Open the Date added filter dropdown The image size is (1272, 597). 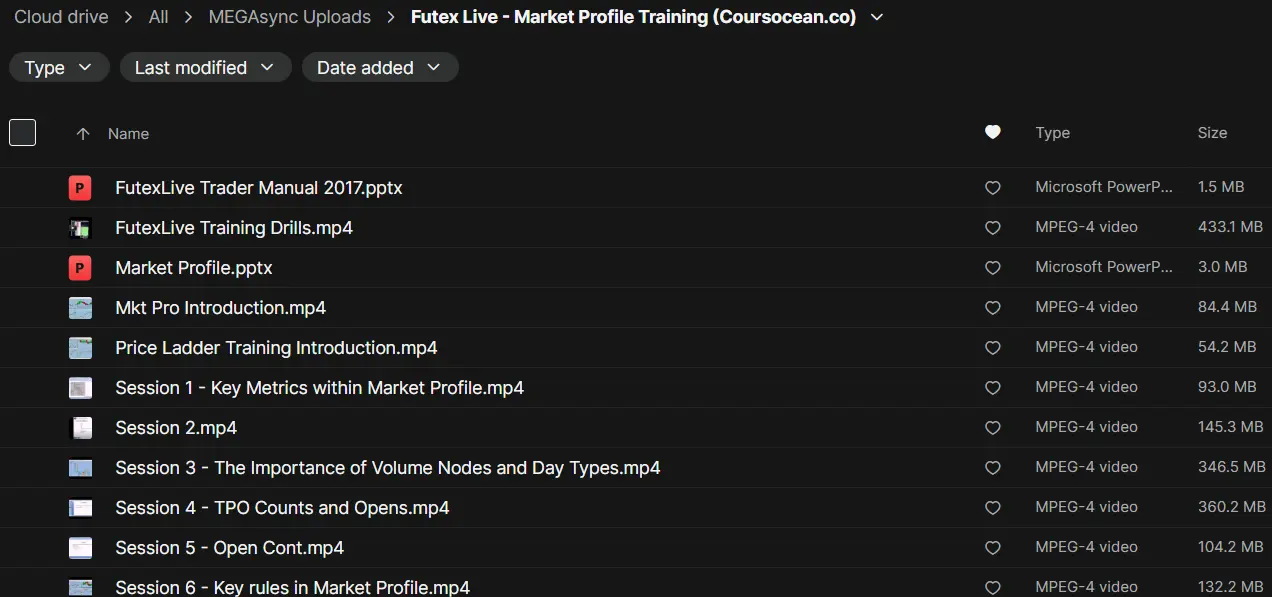(x=380, y=67)
